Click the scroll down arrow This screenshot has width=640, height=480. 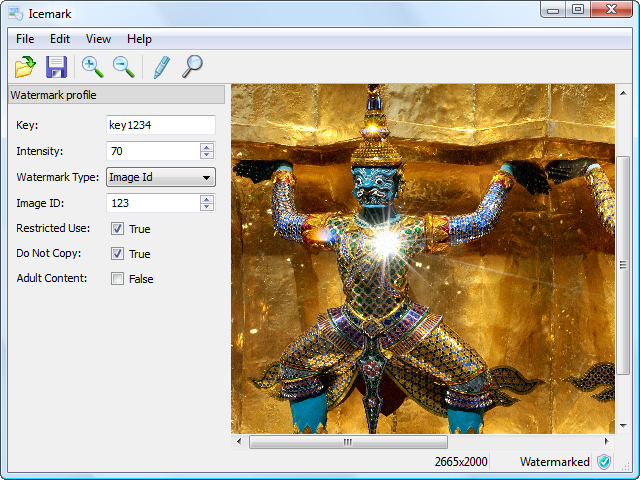click(x=623, y=426)
